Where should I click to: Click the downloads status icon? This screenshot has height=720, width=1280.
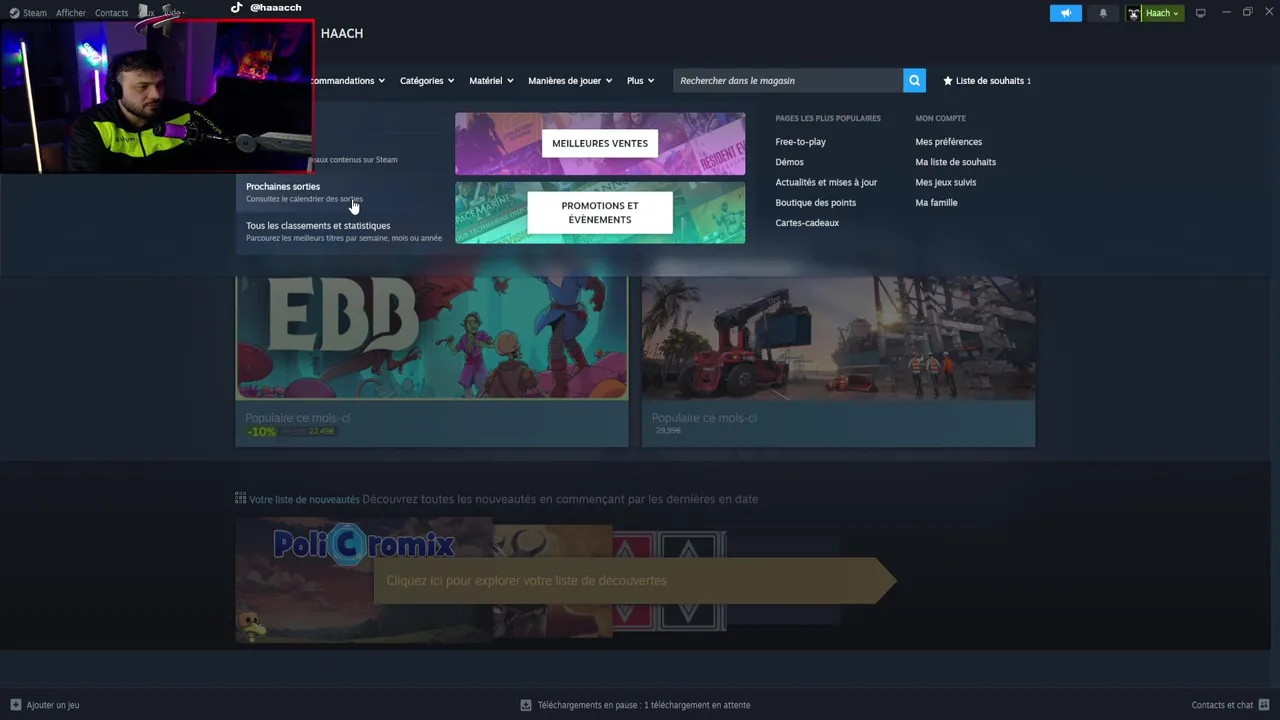[526, 705]
